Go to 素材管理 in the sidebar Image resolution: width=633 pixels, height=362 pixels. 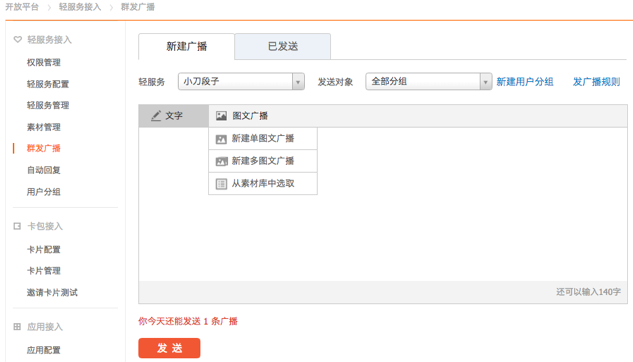(44, 127)
